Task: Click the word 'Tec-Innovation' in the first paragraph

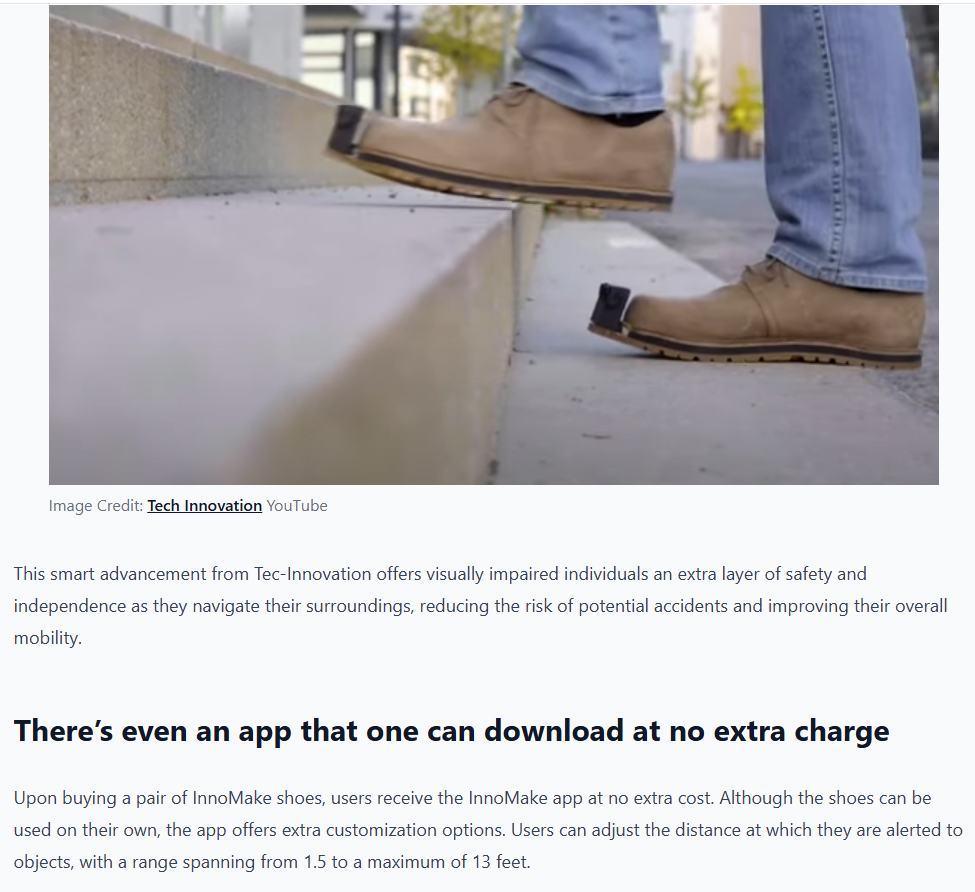Action: pyautogui.click(x=313, y=574)
